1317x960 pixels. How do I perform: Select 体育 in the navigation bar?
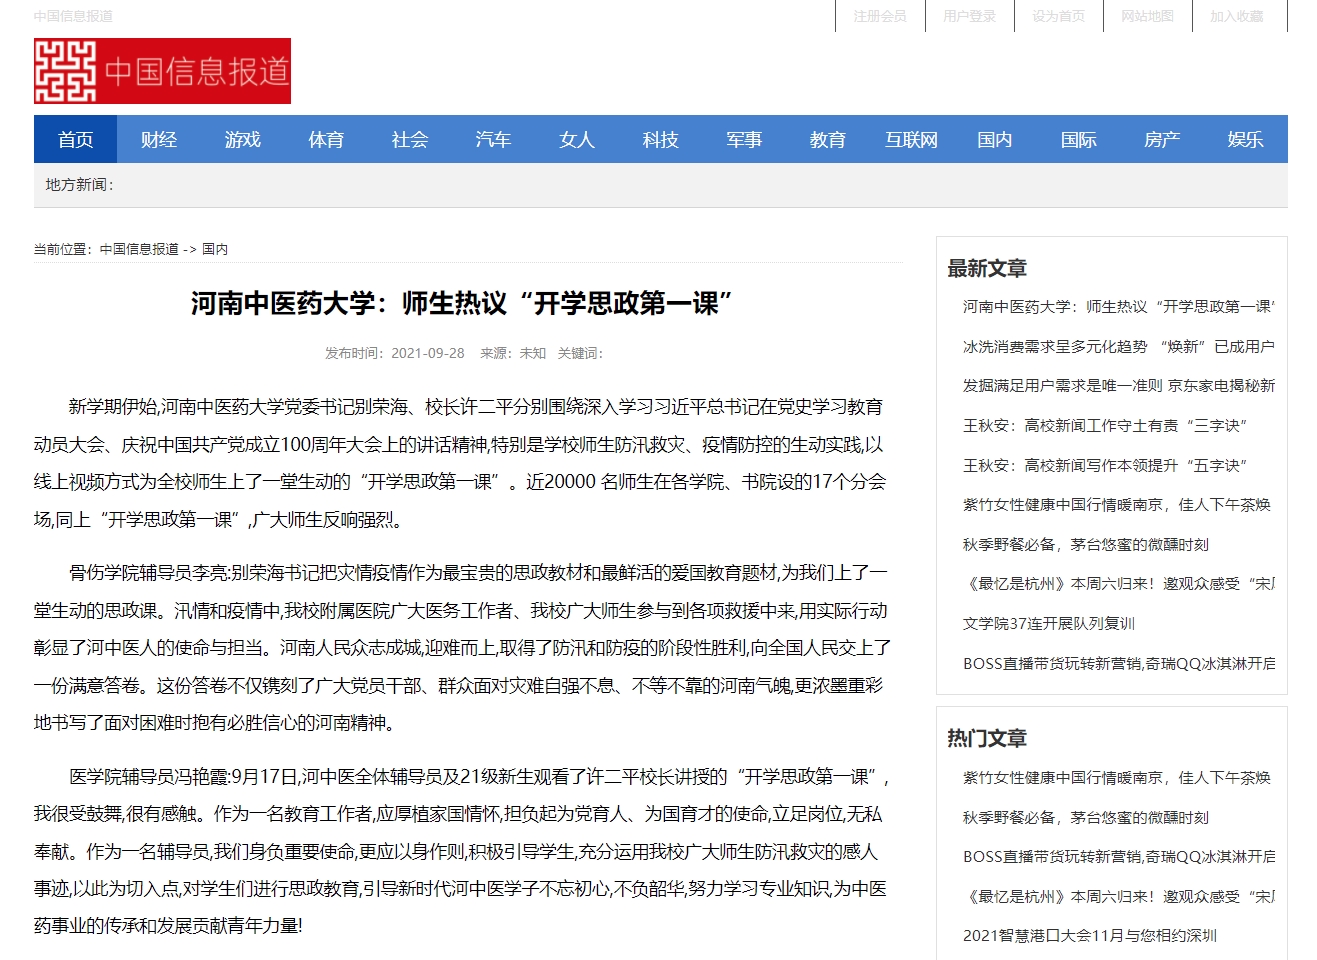[x=326, y=139]
